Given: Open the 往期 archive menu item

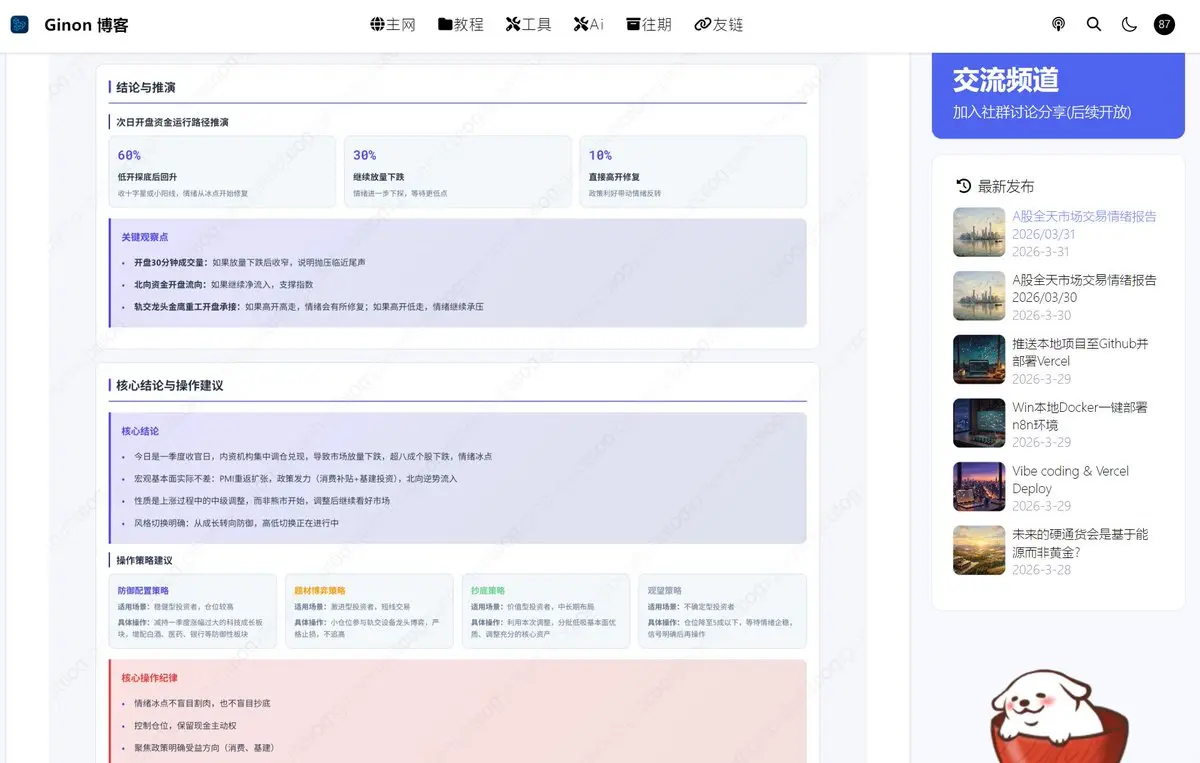Looking at the screenshot, I should click(x=649, y=24).
